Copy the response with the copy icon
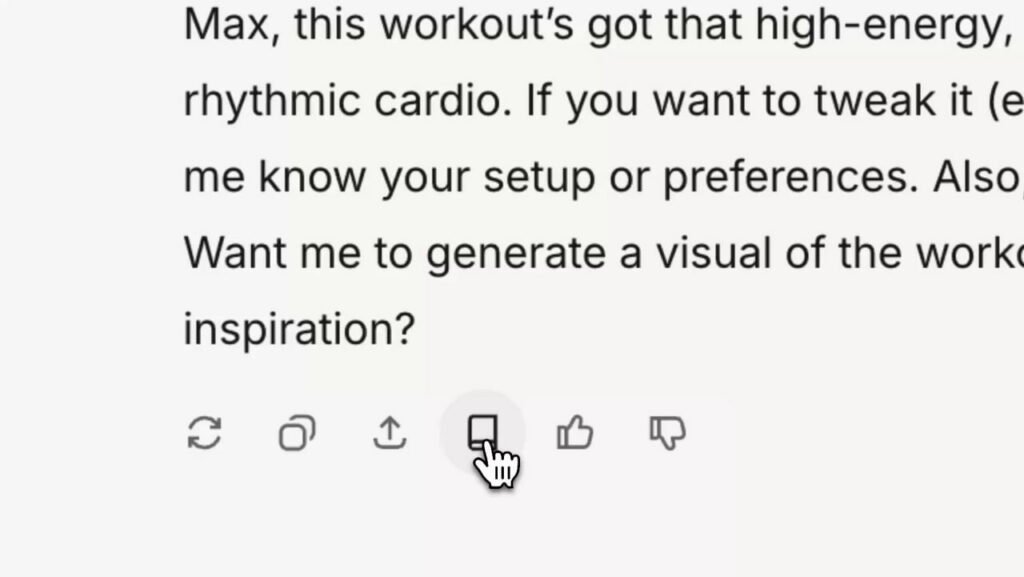 296,434
